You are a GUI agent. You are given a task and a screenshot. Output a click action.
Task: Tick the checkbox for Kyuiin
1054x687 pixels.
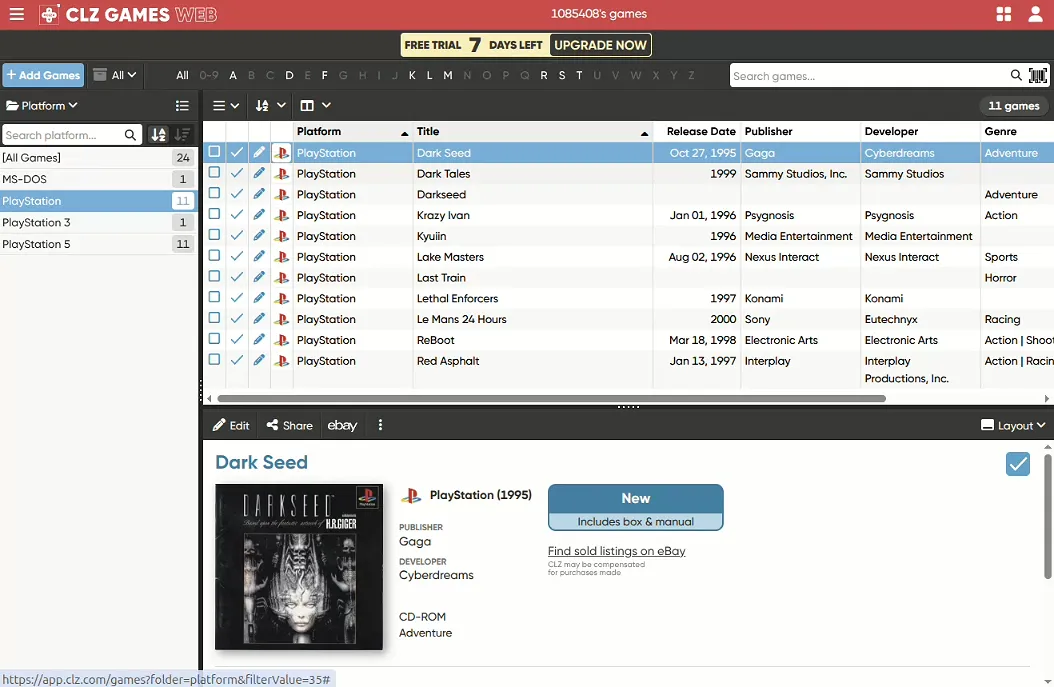(214, 235)
